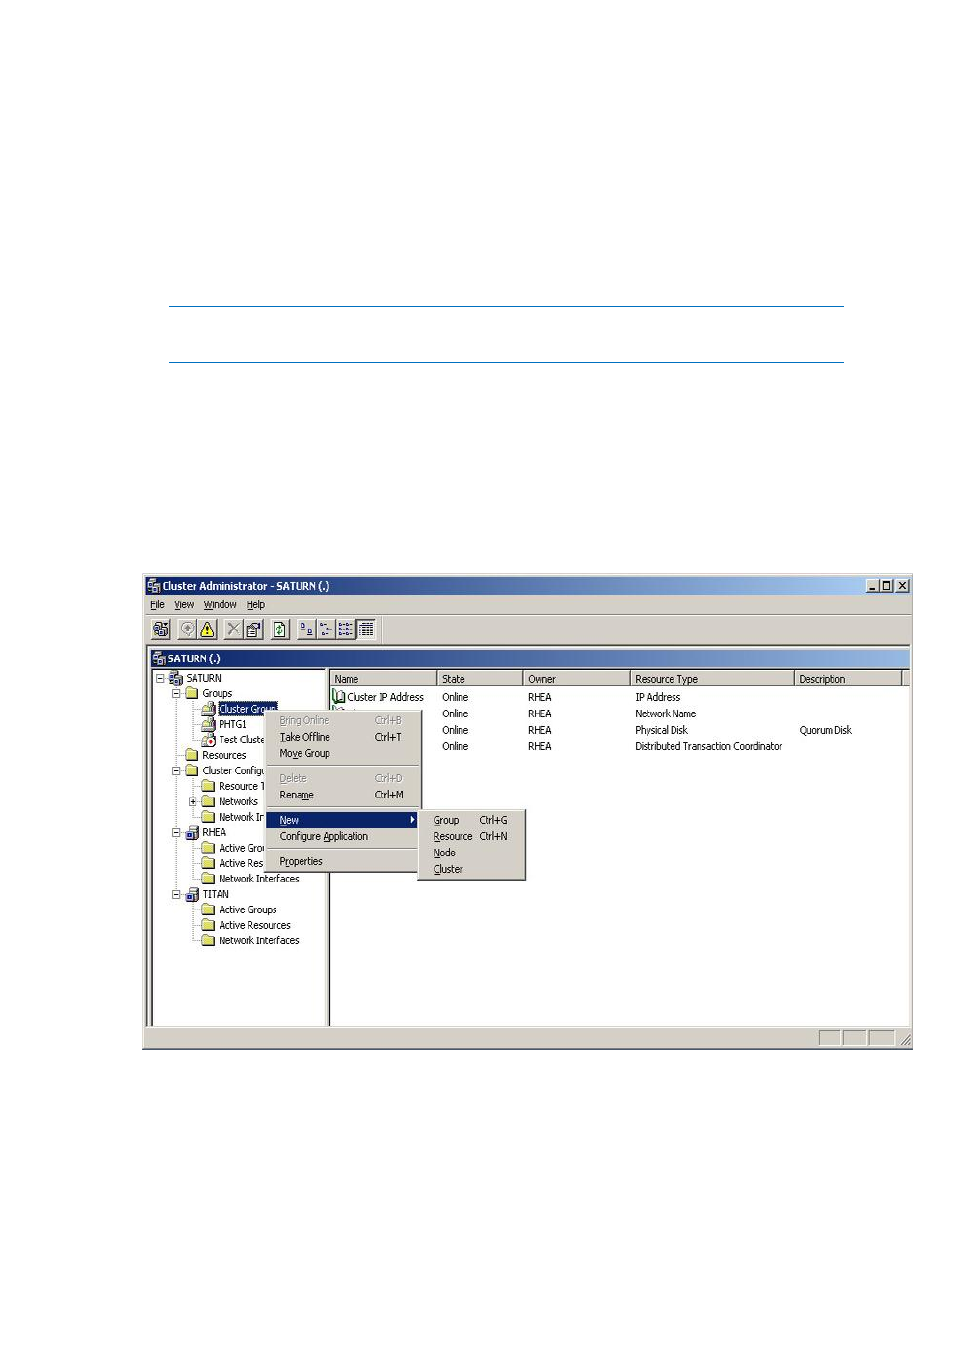Switch to Small Icons view

click(x=326, y=629)
